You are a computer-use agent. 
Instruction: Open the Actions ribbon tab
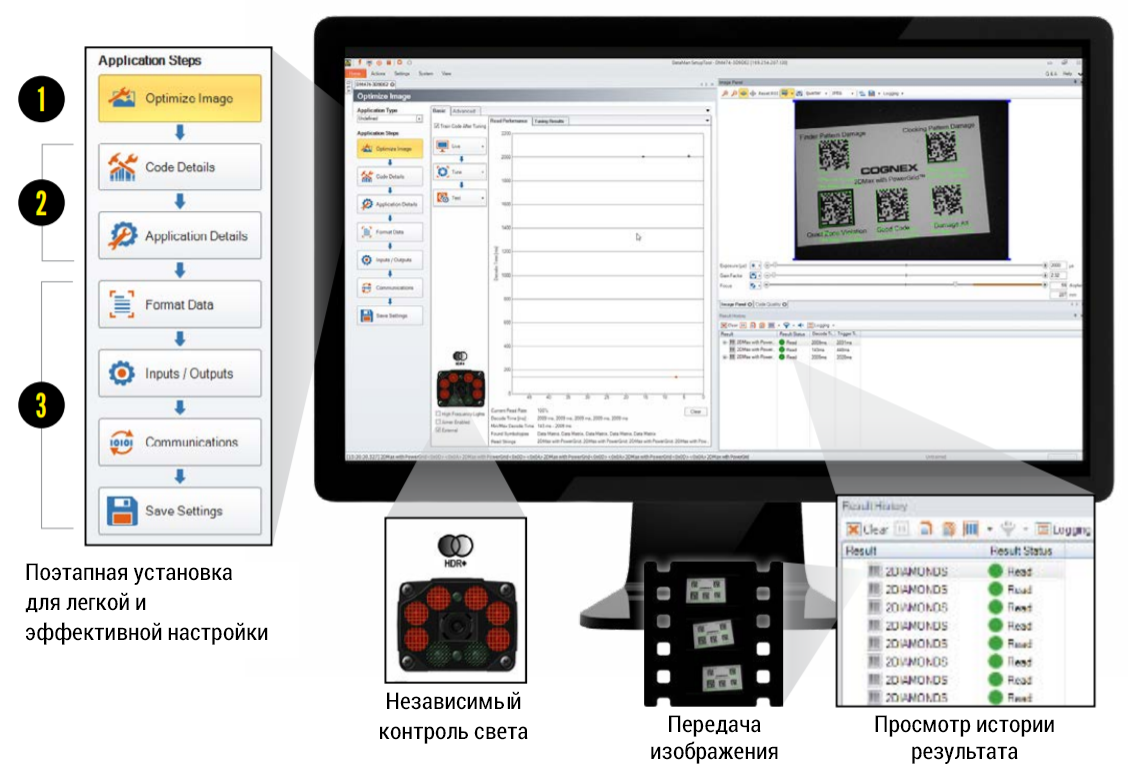tap(378, 73)
